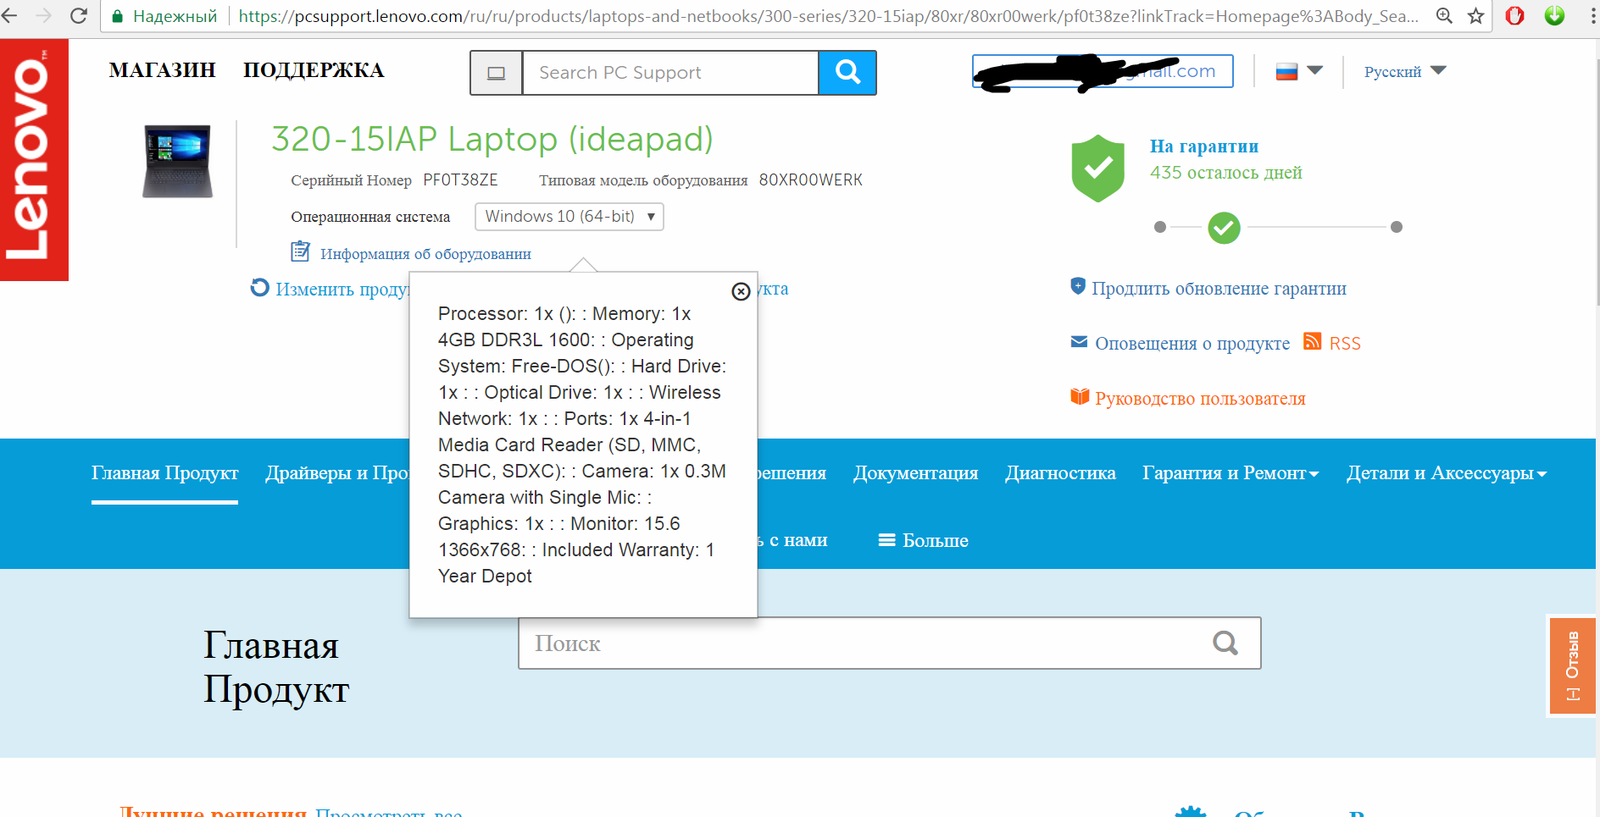This screenshot has height=817, width=1600.
Task: Click the Lenovo logo
Action: [x=34, y=160]
